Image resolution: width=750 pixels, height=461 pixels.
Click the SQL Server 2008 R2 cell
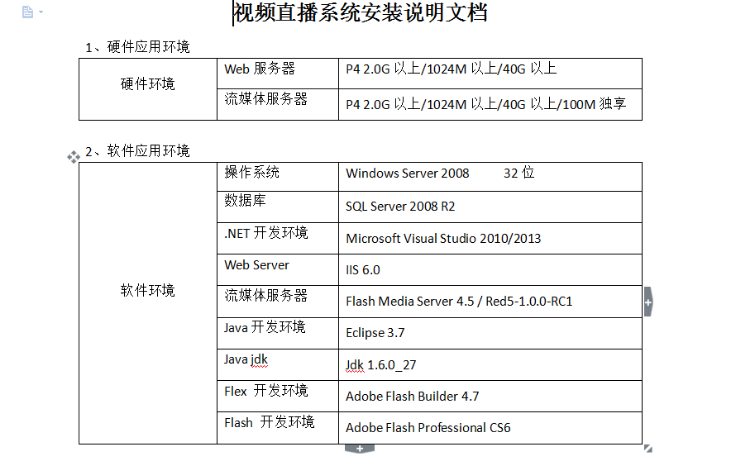490,207
